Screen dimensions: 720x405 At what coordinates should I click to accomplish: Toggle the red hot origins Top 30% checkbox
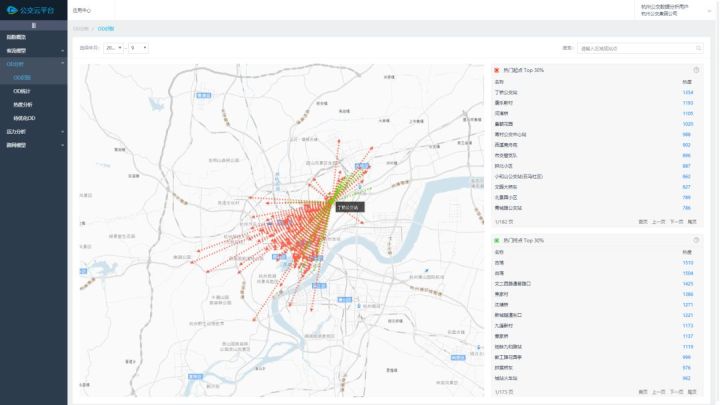496,70
